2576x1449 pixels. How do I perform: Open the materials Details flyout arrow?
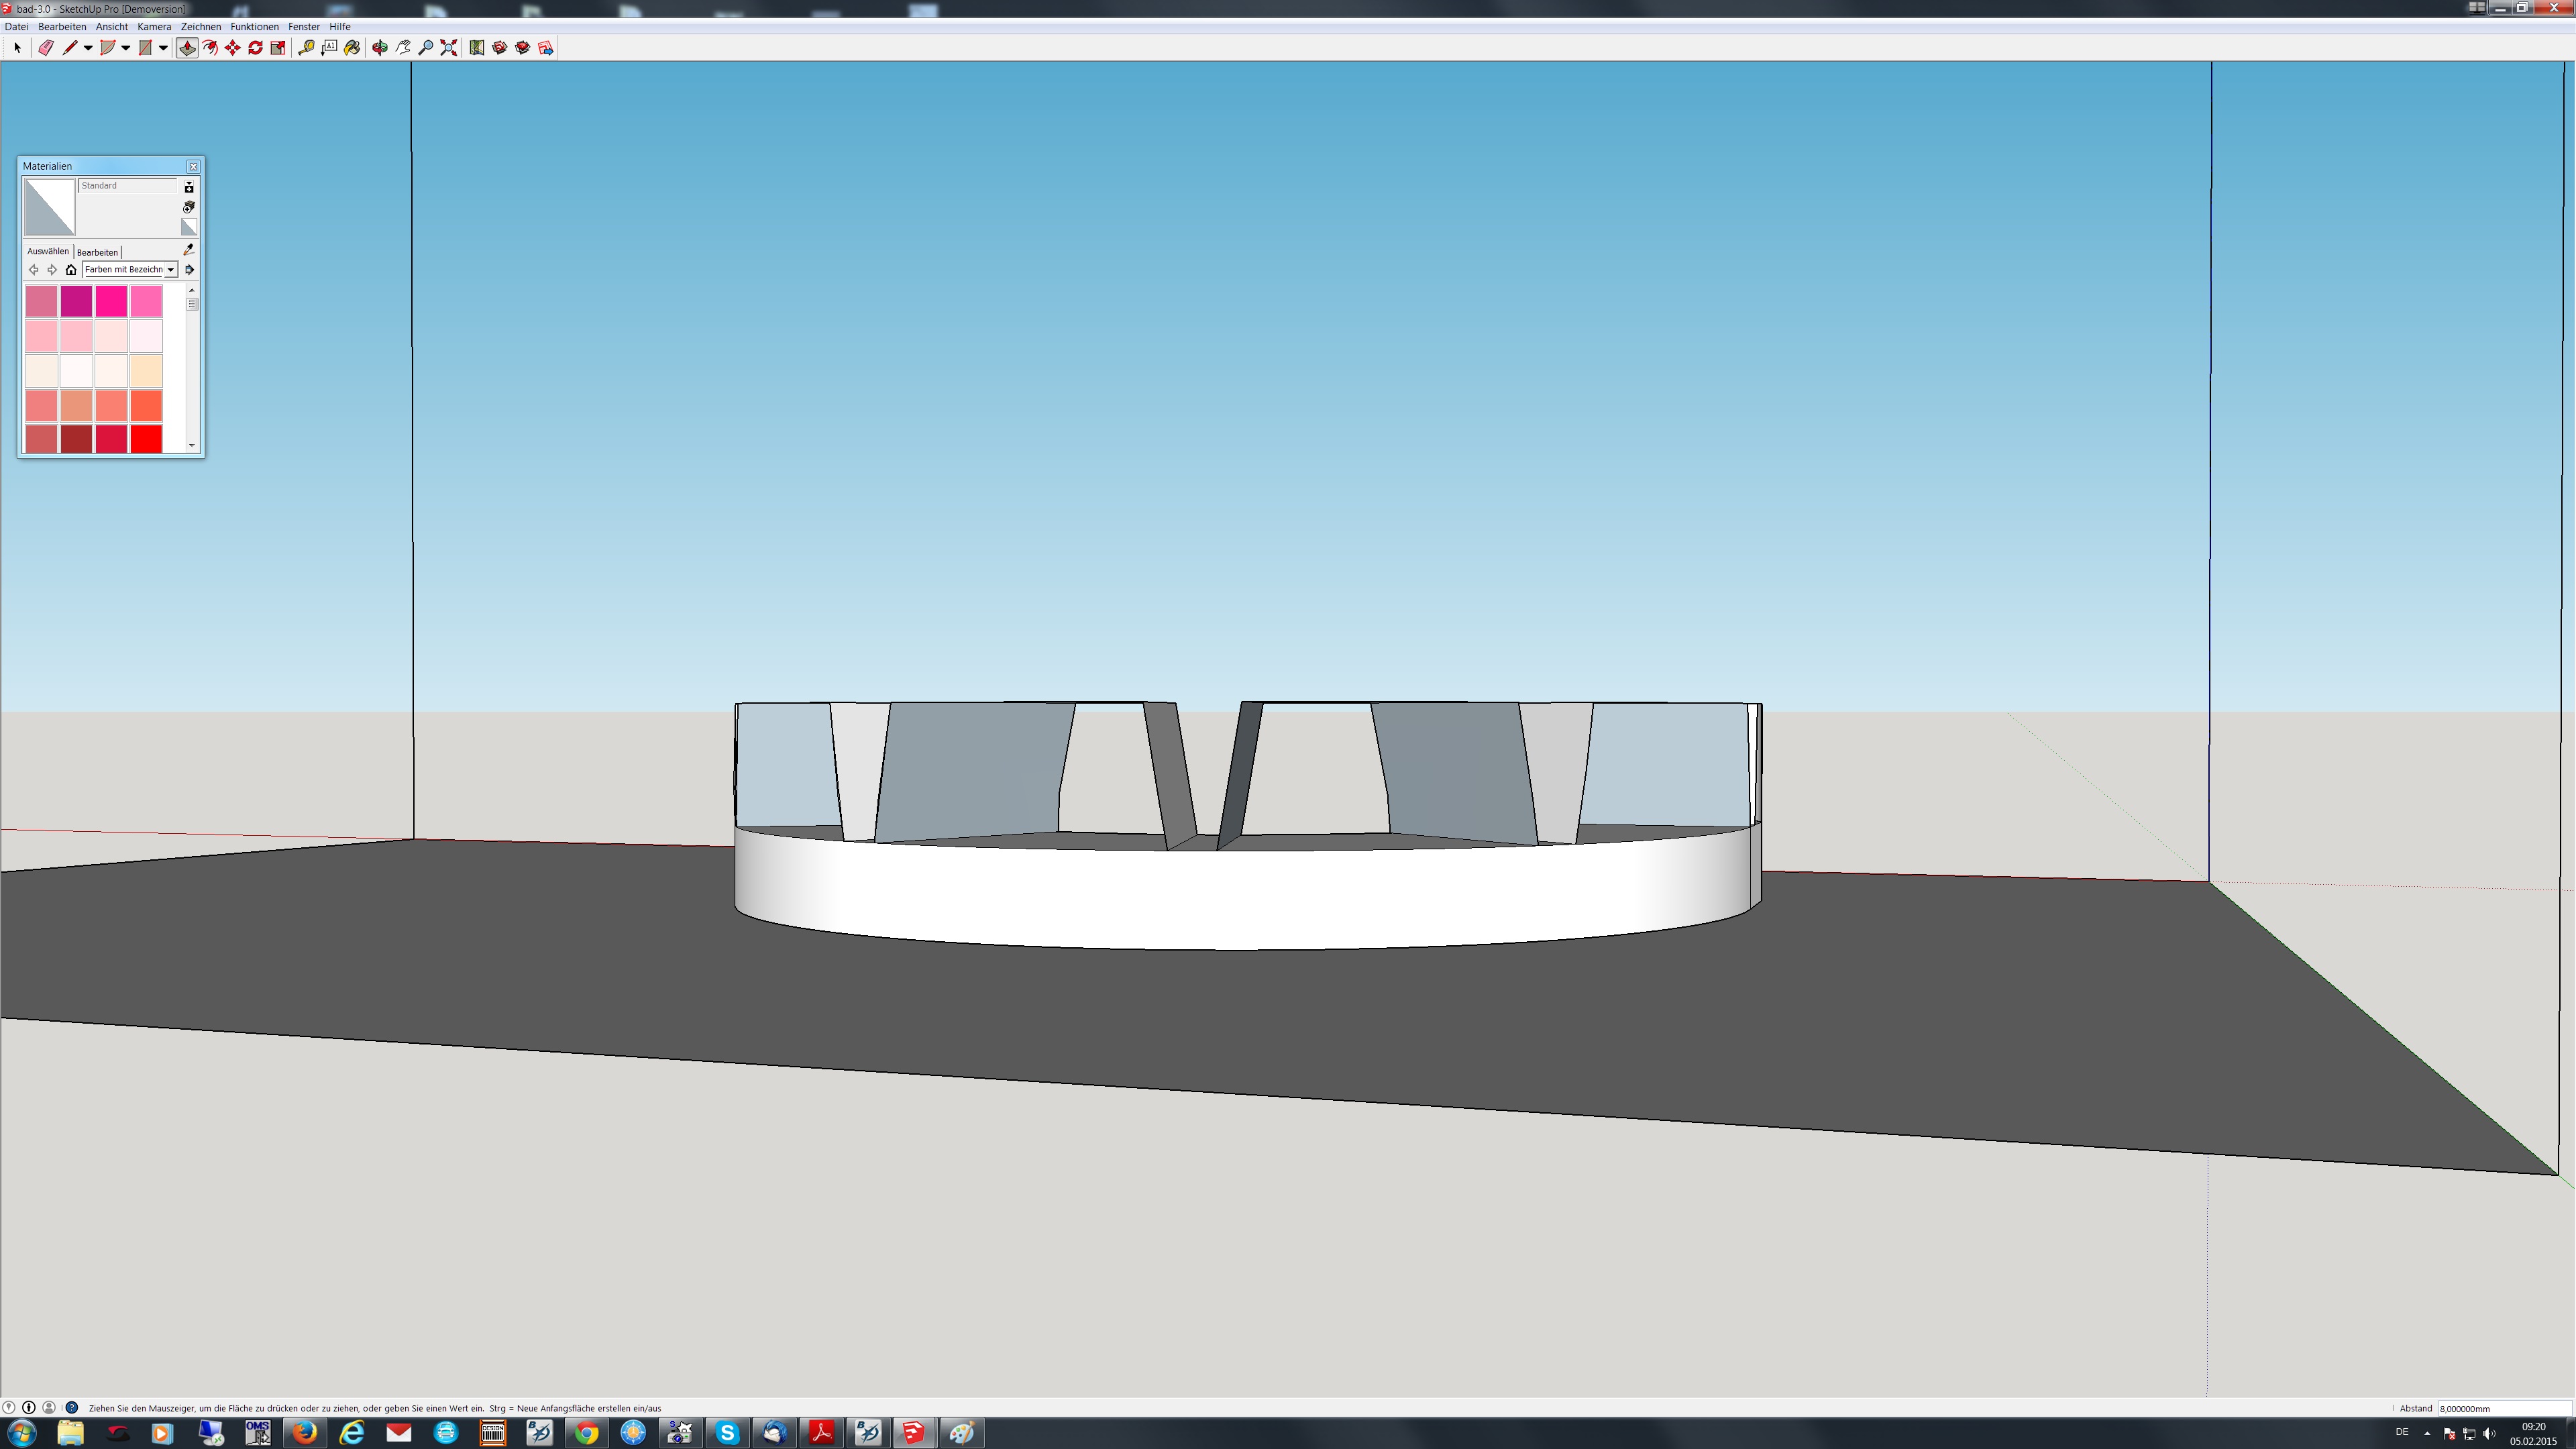click(189, 270)
